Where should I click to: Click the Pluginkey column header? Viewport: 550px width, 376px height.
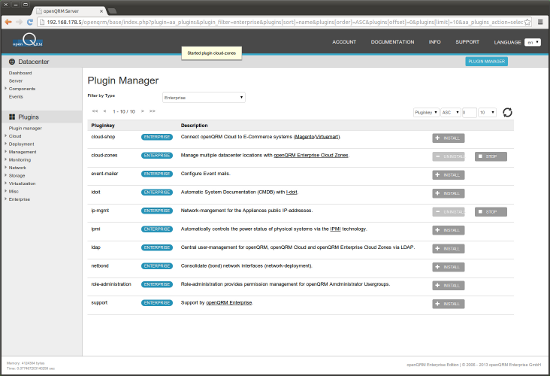103,125
